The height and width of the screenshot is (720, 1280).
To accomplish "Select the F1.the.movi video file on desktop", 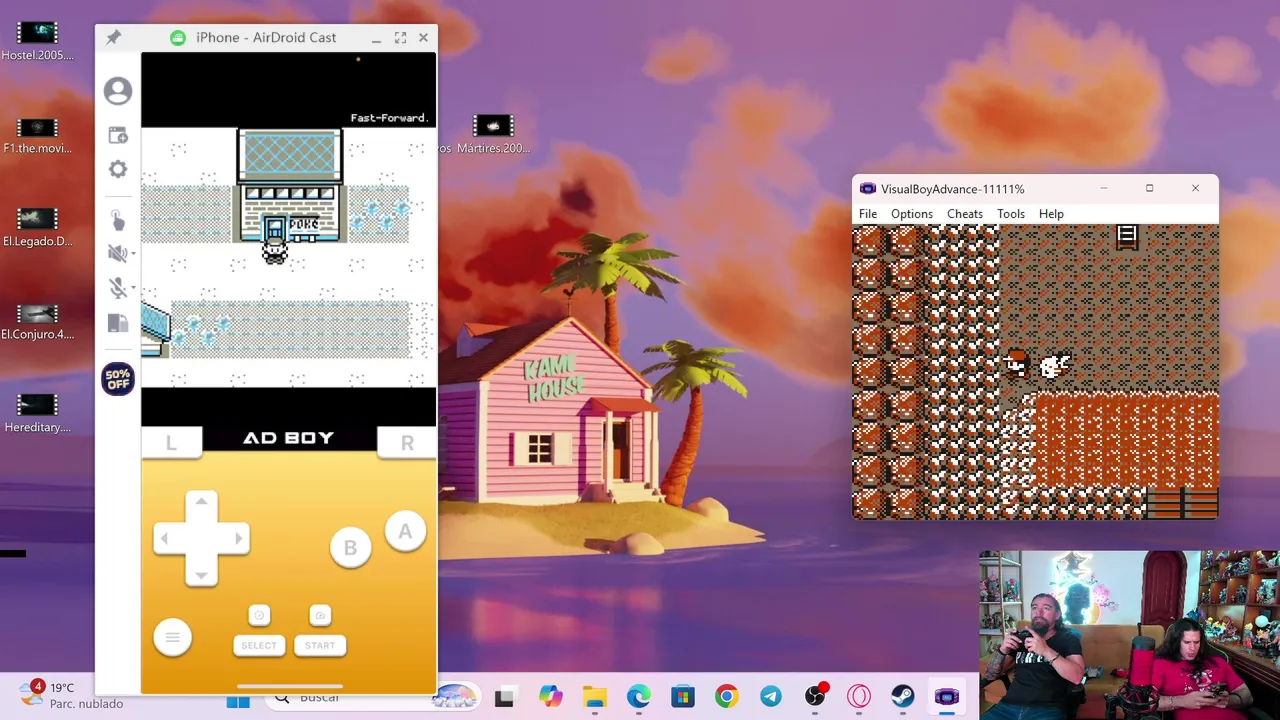I will pos(38,135).
